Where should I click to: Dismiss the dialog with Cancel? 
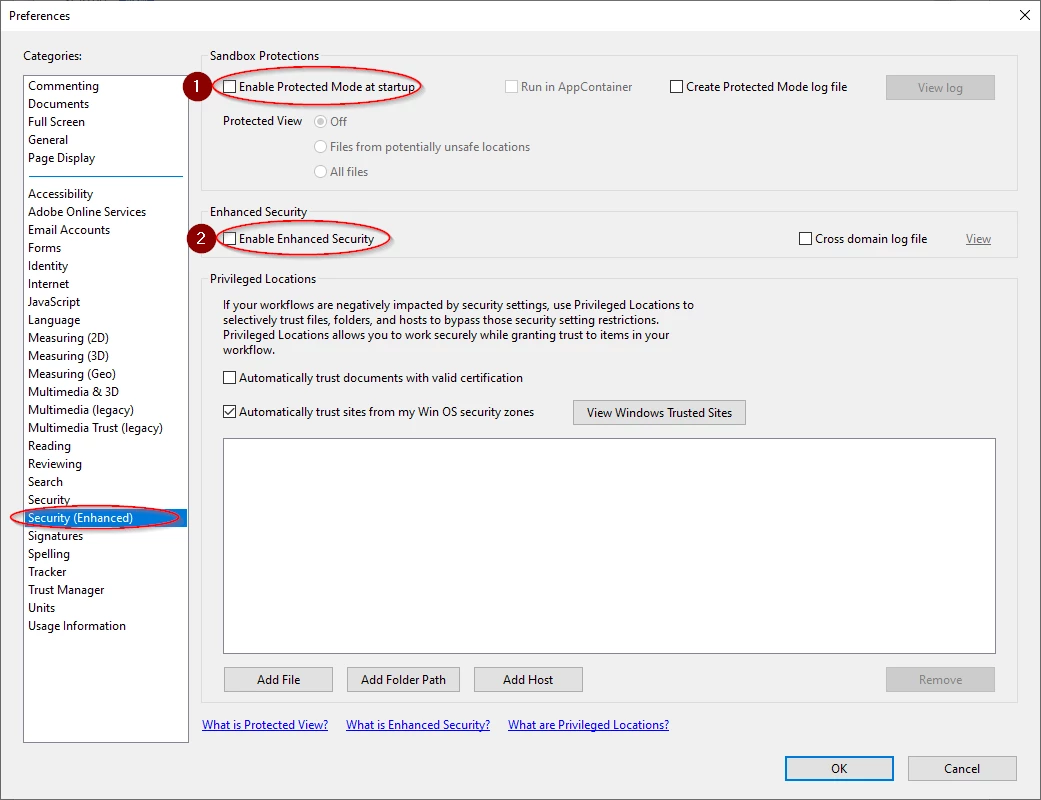pyautogui.click(x=962, y=769)
